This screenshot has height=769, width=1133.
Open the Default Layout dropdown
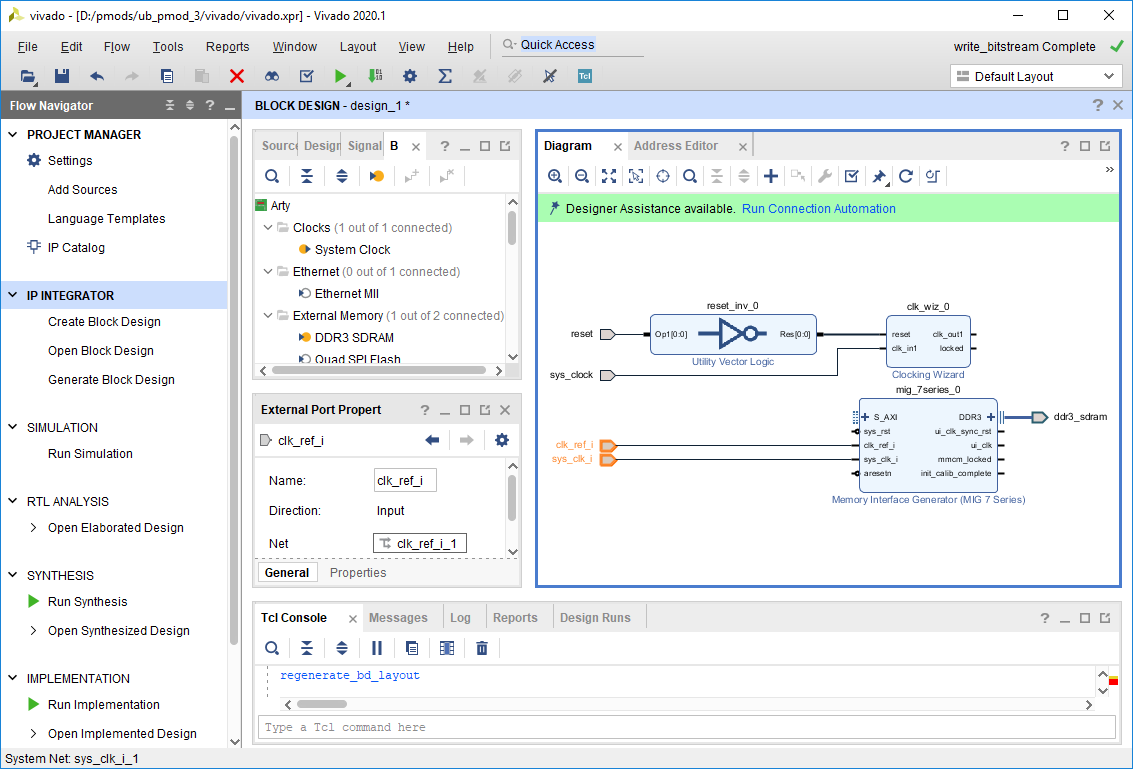1036,76
